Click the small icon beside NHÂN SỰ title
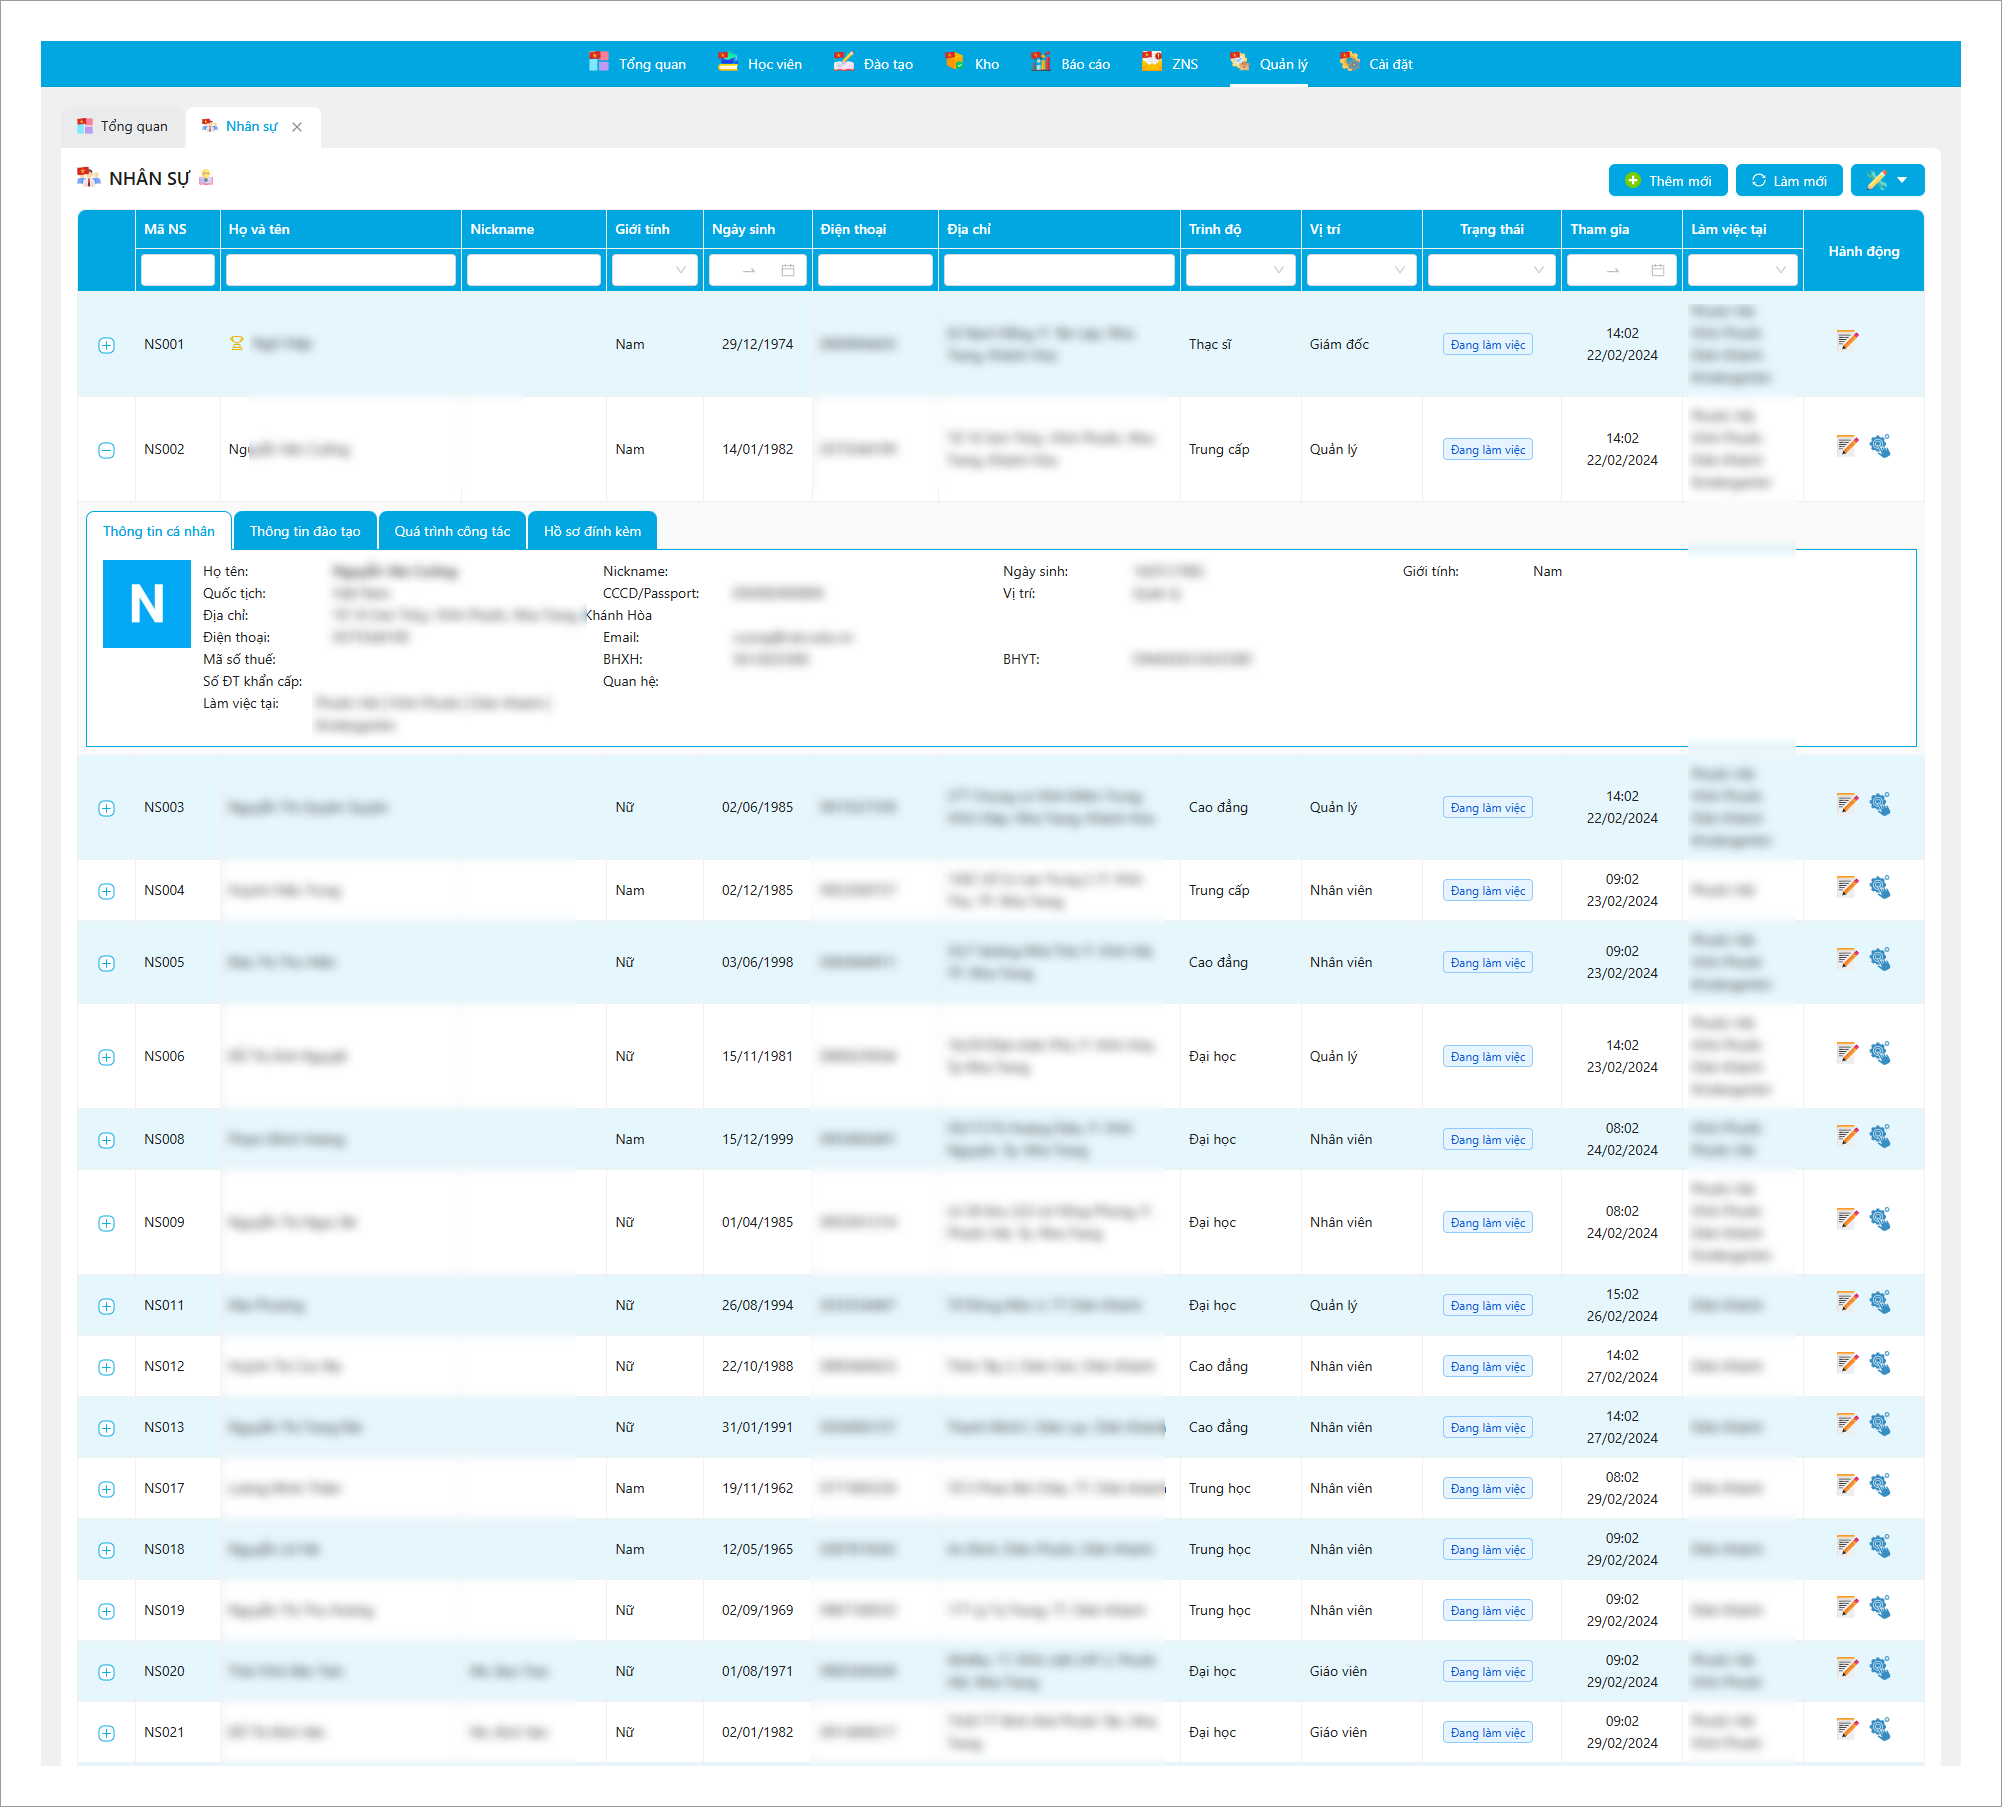2002x1807 pixels. pyautogui.click(x=206, y=178)
